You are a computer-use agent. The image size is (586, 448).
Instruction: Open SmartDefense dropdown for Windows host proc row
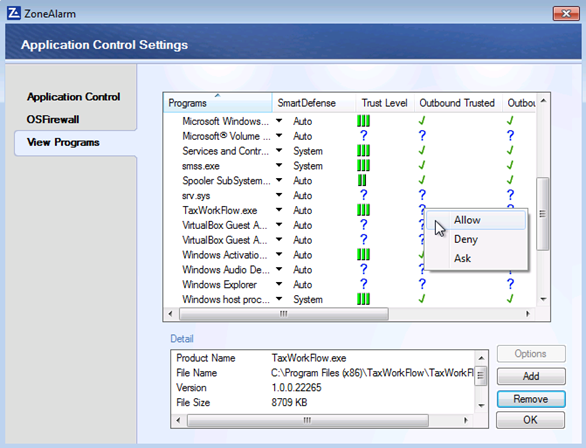[279, 299]
